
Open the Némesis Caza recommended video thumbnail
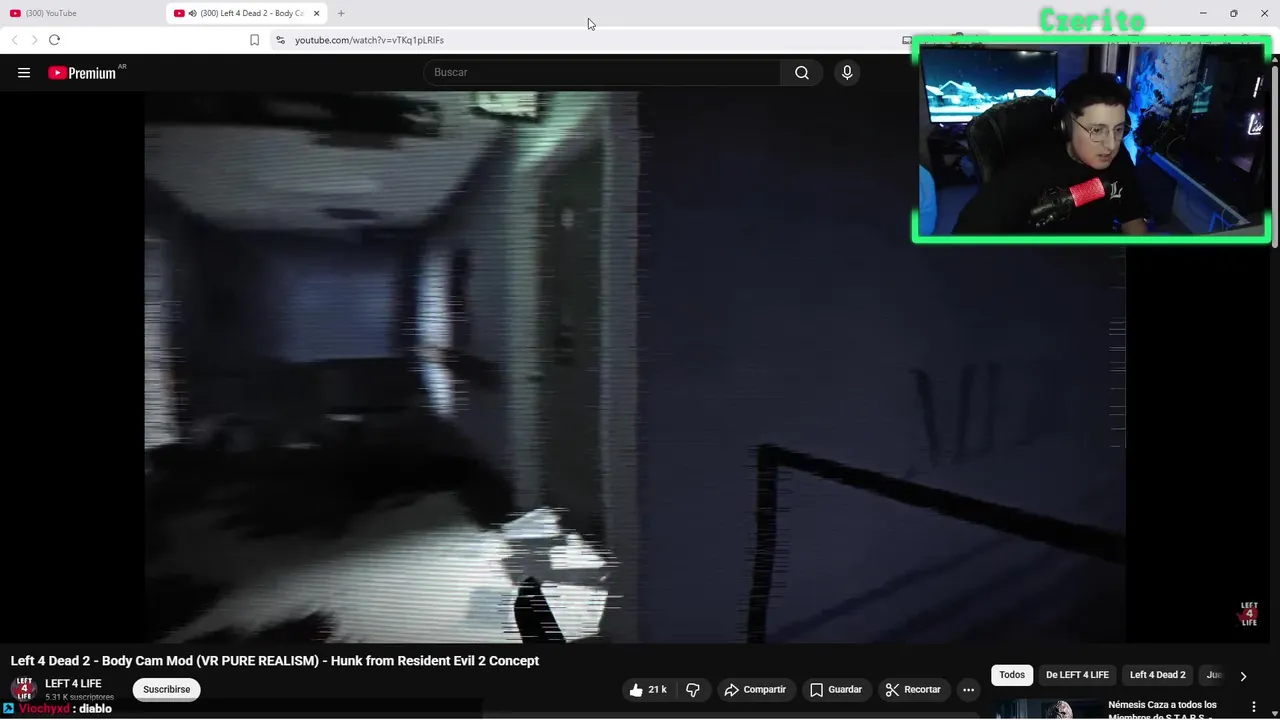pos(1047,709)
